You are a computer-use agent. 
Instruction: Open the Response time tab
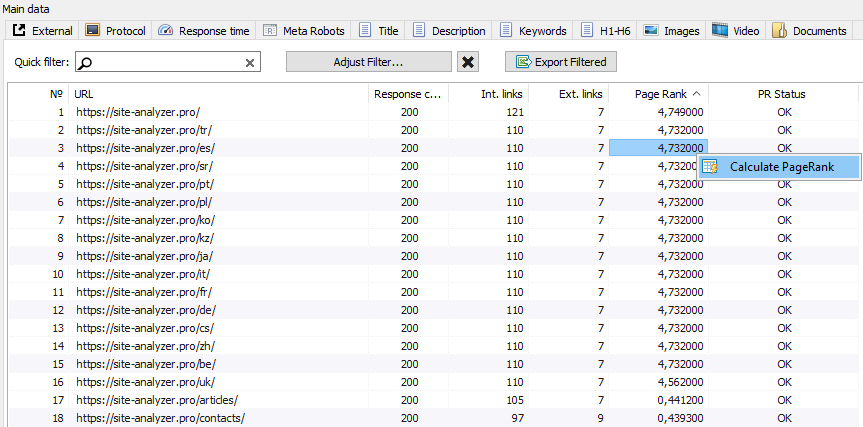(204, 31)
